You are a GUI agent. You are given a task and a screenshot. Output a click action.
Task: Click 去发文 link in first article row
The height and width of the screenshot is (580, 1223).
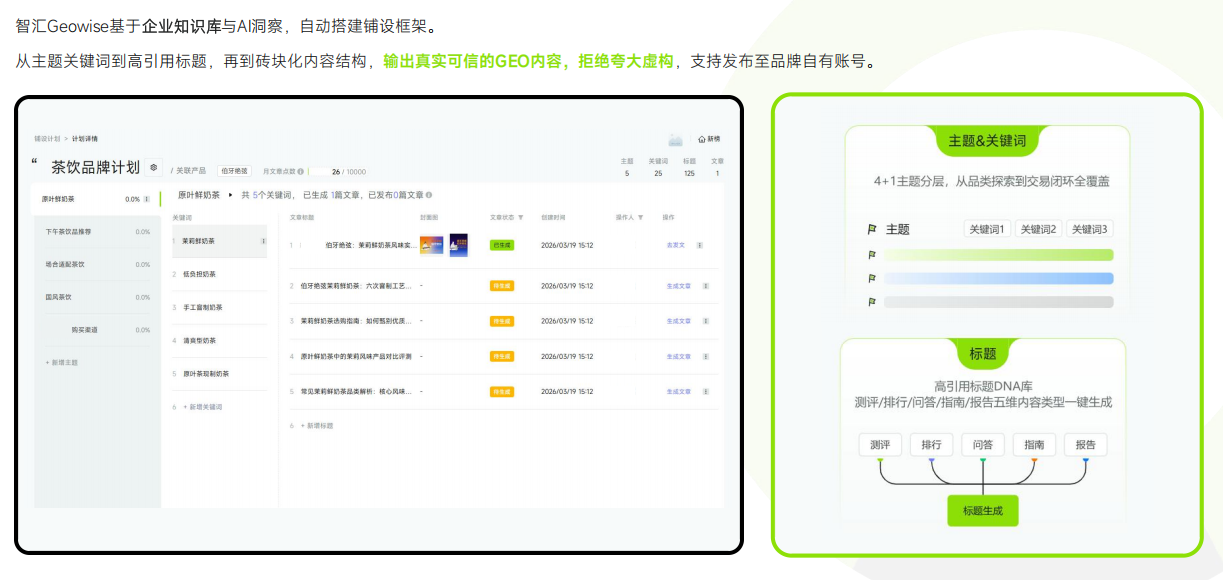coord(676,245)
